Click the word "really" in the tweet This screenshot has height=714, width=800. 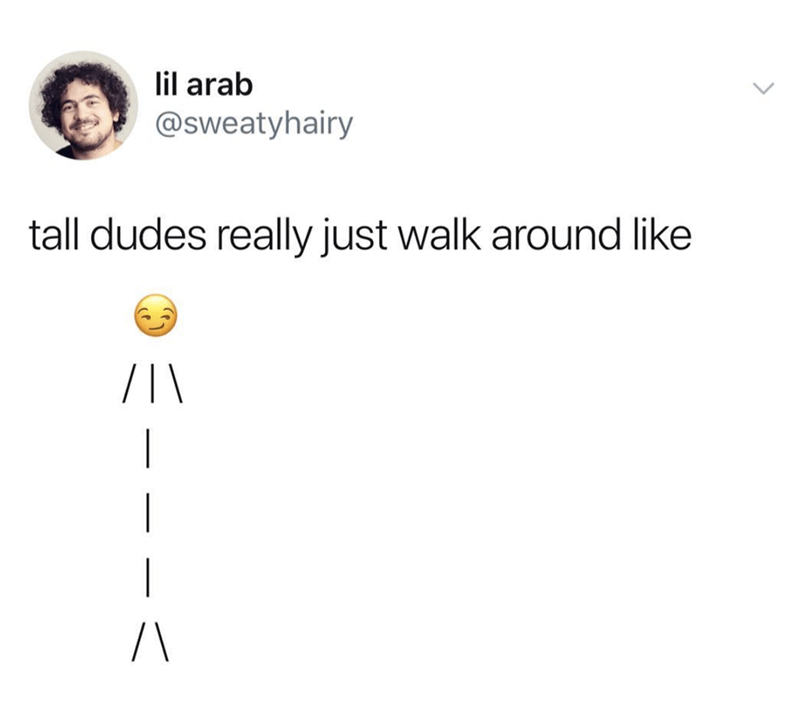[x=264, y=237]
